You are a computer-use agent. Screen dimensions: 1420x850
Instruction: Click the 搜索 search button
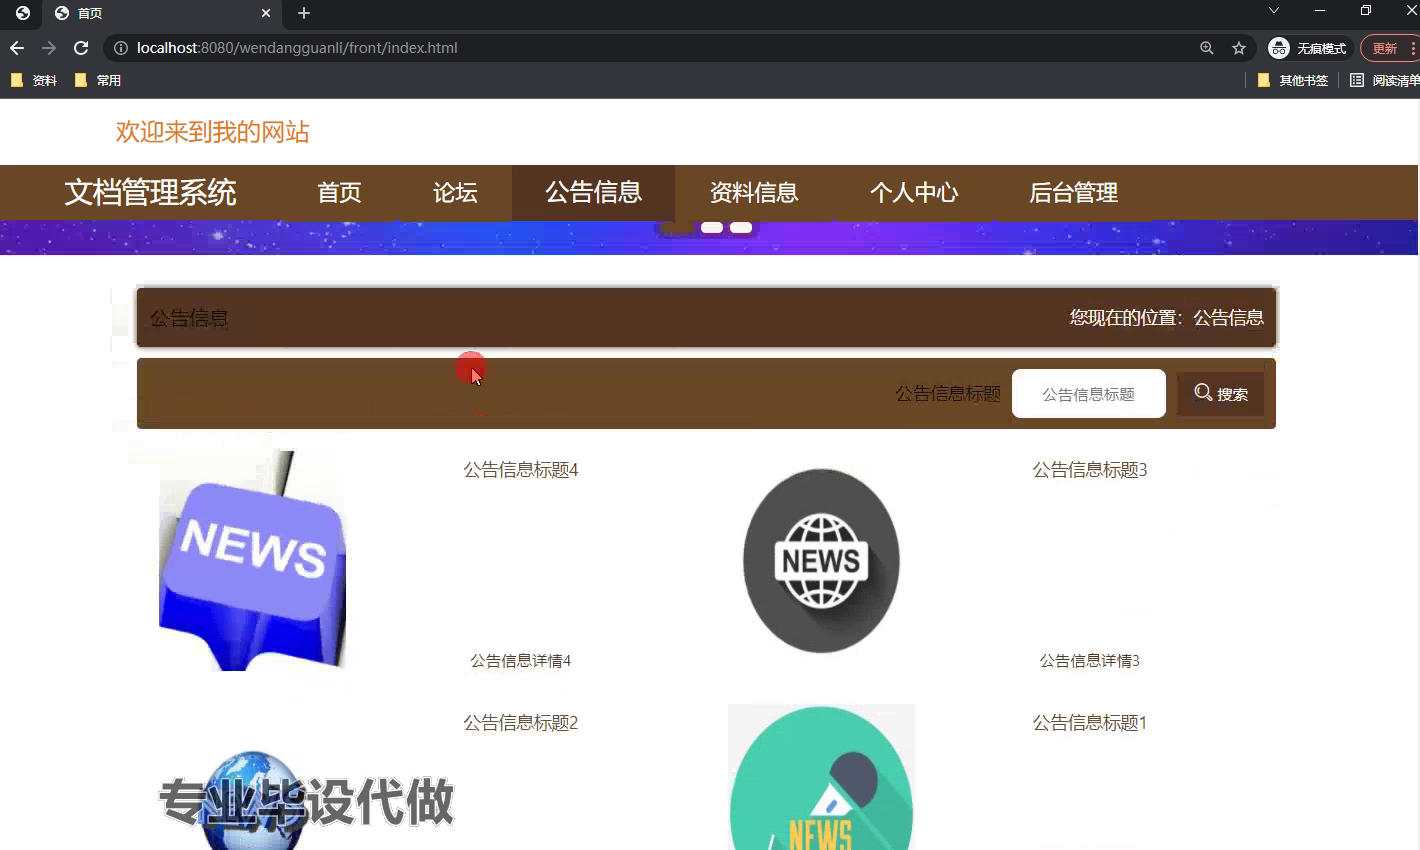(x=1221, y=394)
